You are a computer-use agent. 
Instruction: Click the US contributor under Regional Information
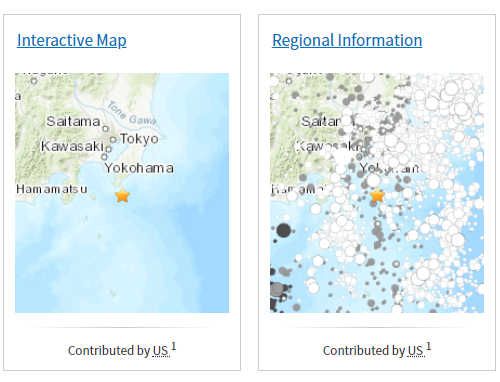click(x=416, y=351)
